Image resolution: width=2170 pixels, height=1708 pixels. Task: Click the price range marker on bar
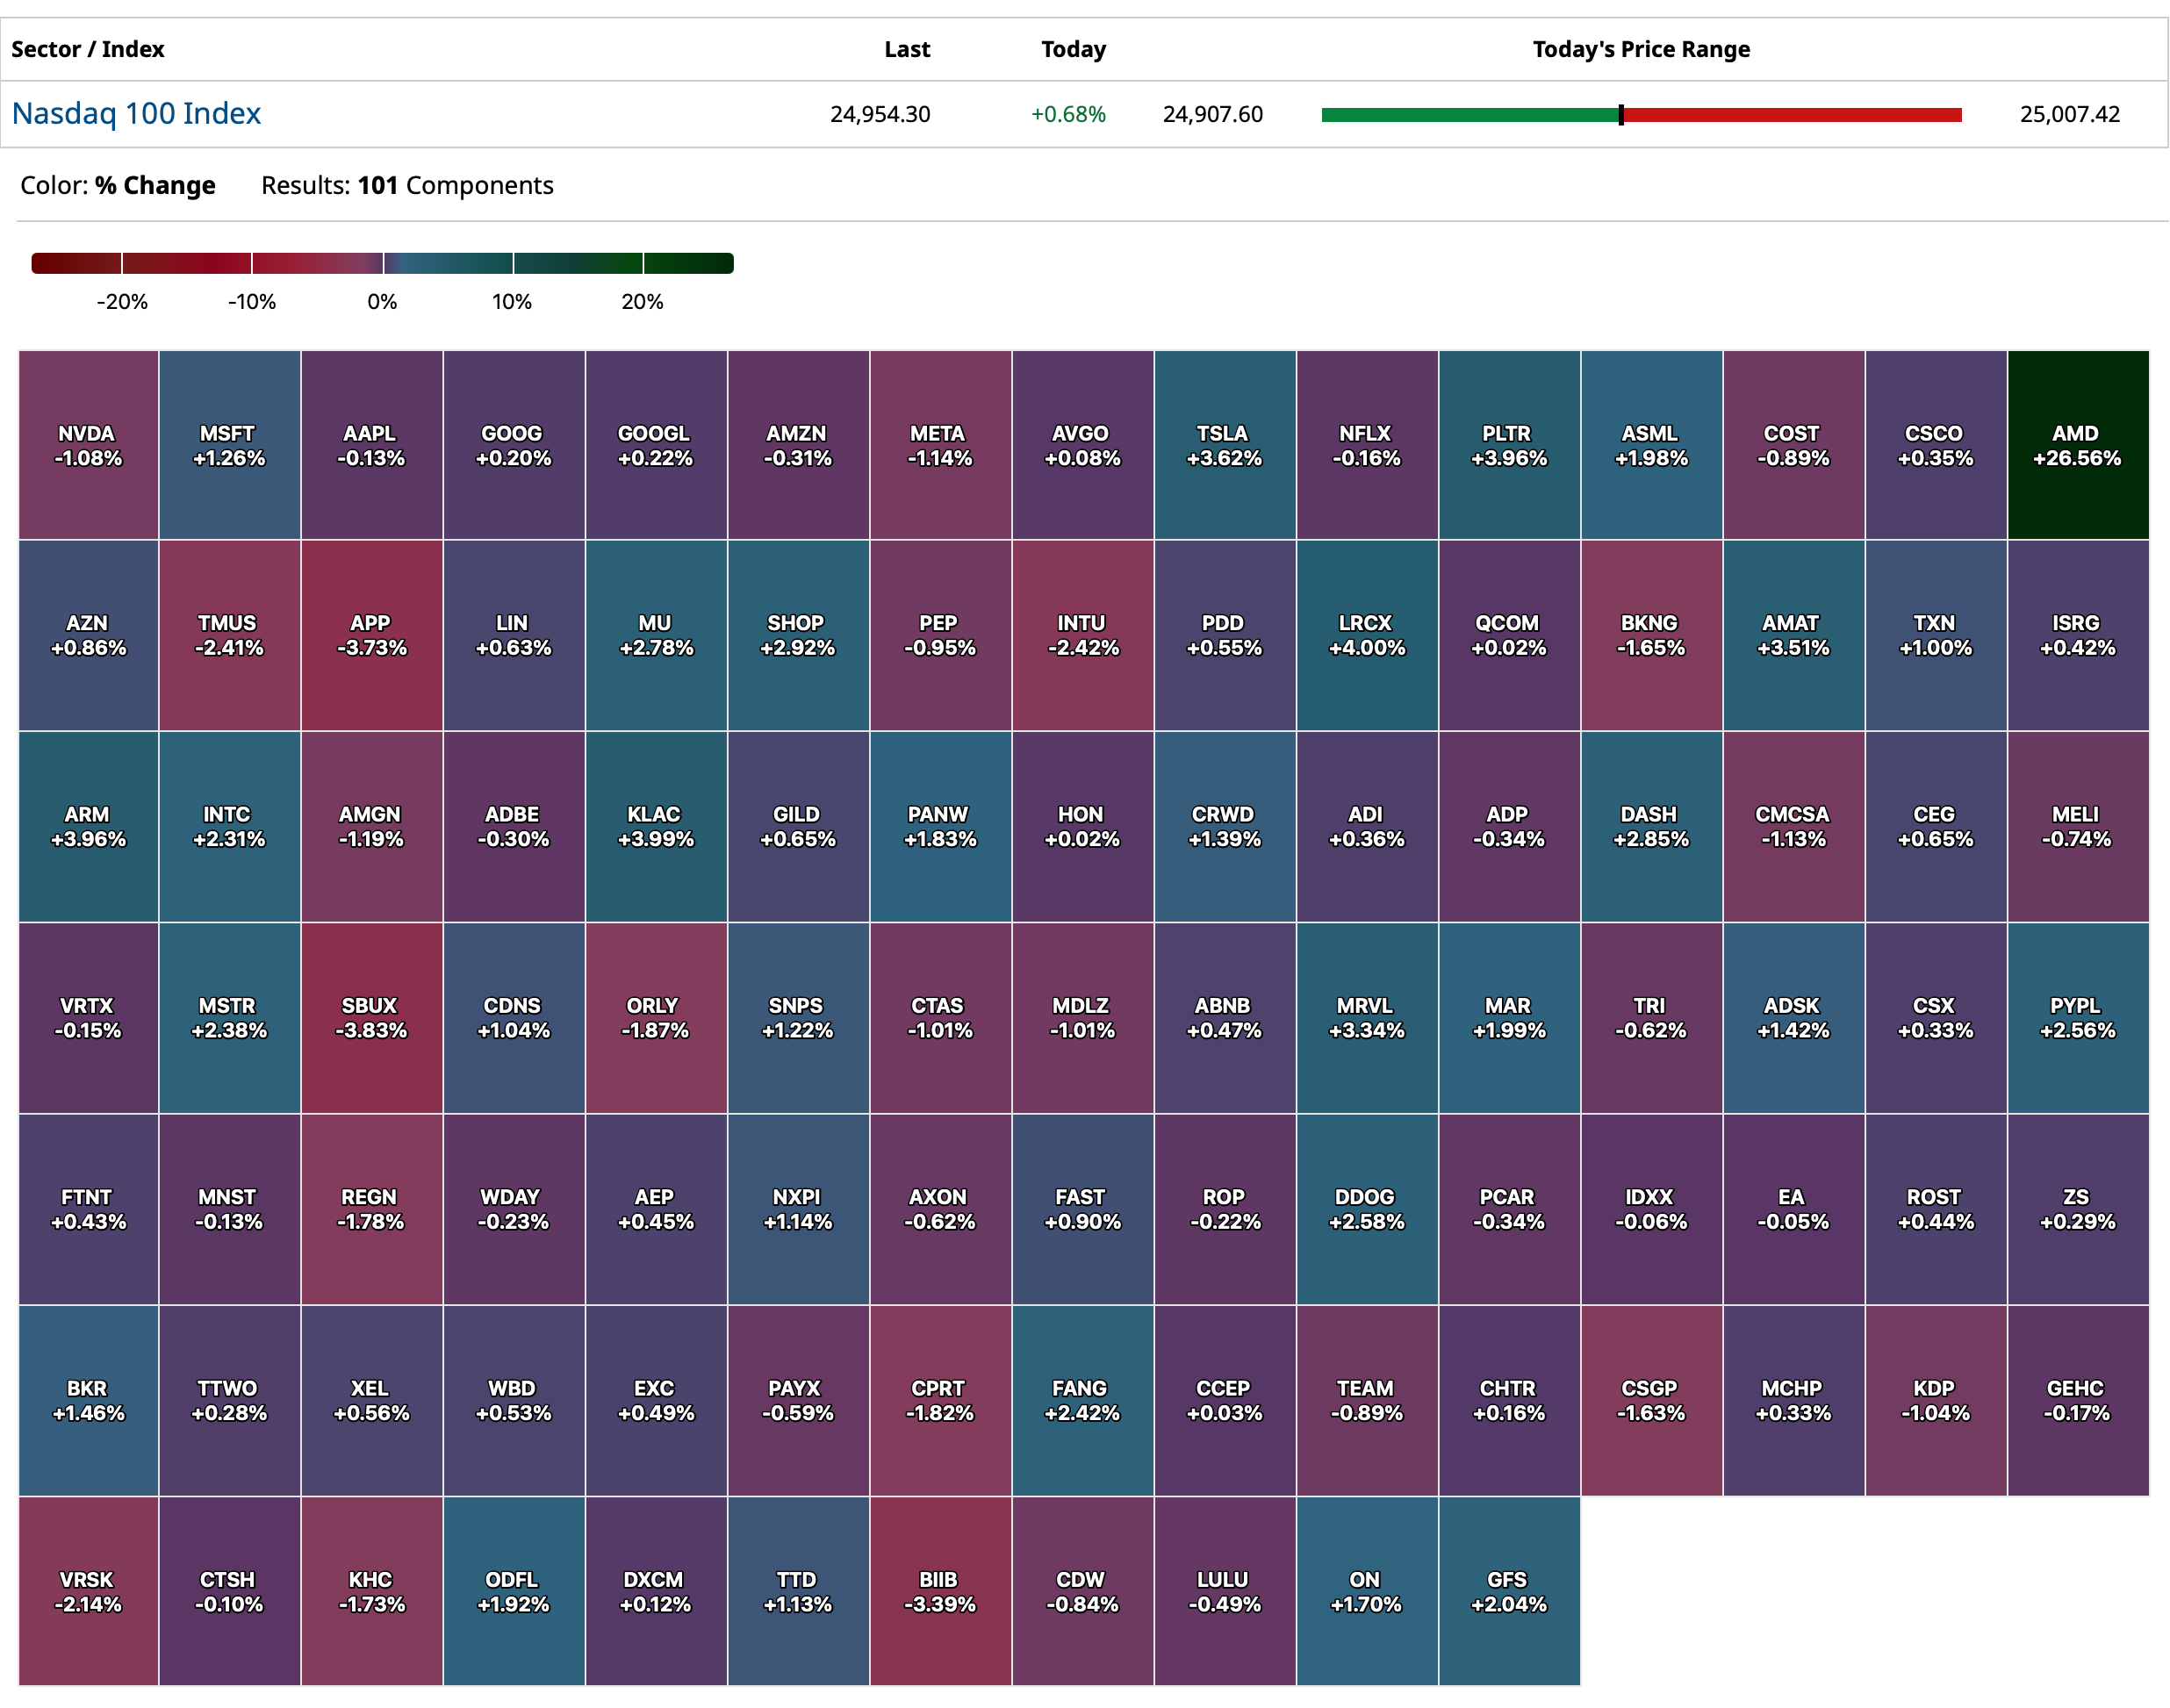point(1620,115)
